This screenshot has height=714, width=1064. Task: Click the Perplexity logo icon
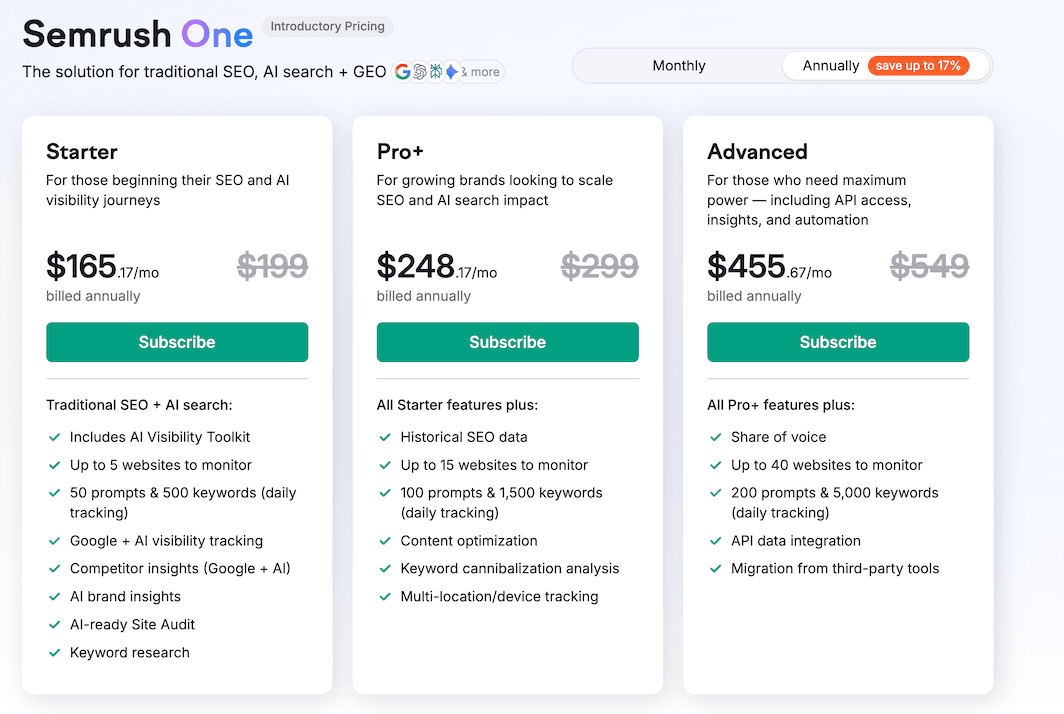pyautogui.click(x=436, y=72)
